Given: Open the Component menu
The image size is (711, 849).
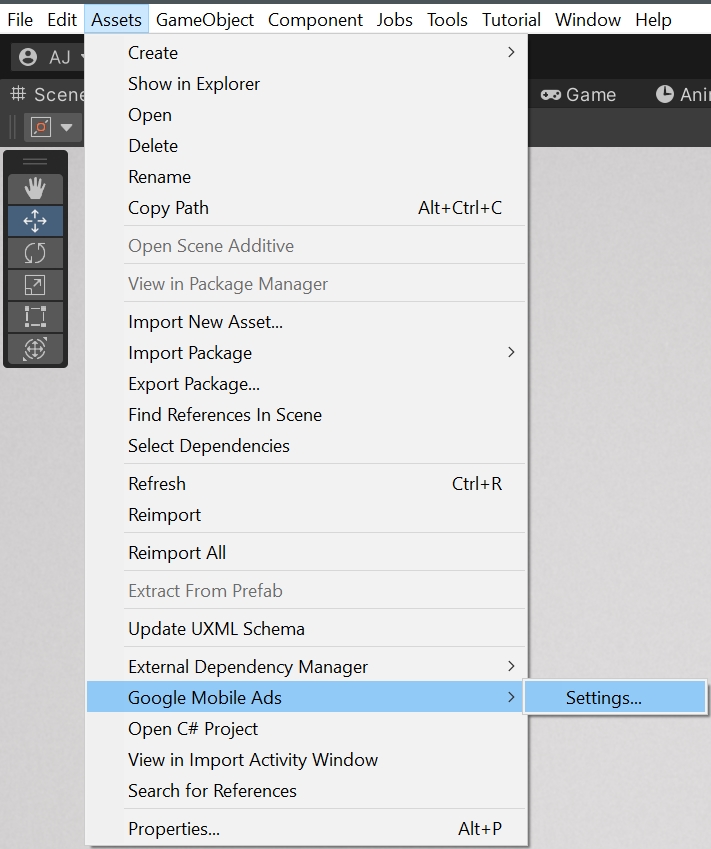Looking at the screenshot, I should [x=315, y=20].
